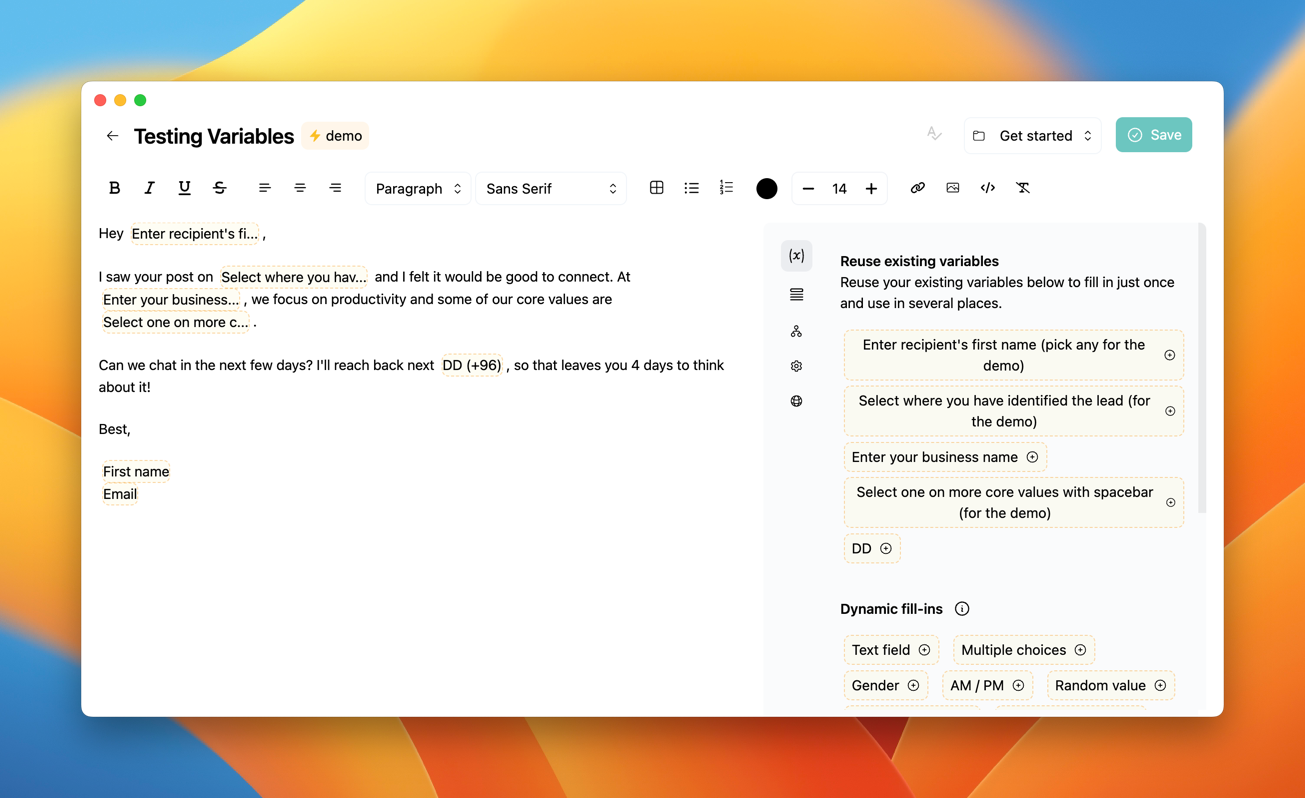Open the settings gear in side panel
1305x798 pixels.
click(x=796, y=366)
